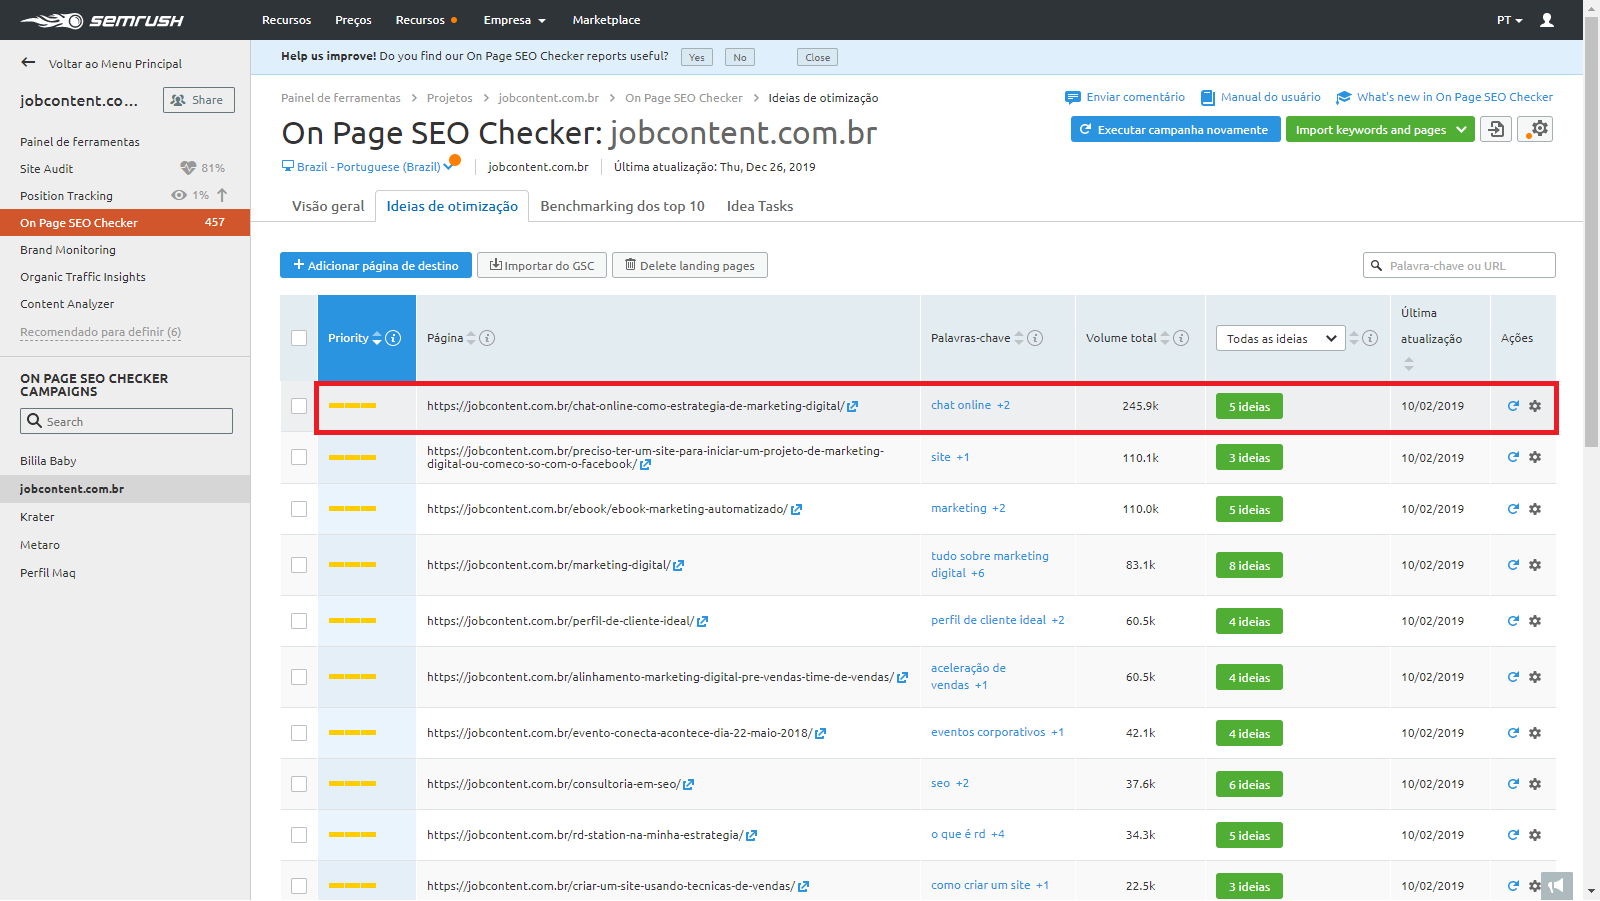Image resolution: width=1600 pixels, height=901 pixels.
Task: Click the Palavra-chave ou URL search field
Action: (1459, 265)
